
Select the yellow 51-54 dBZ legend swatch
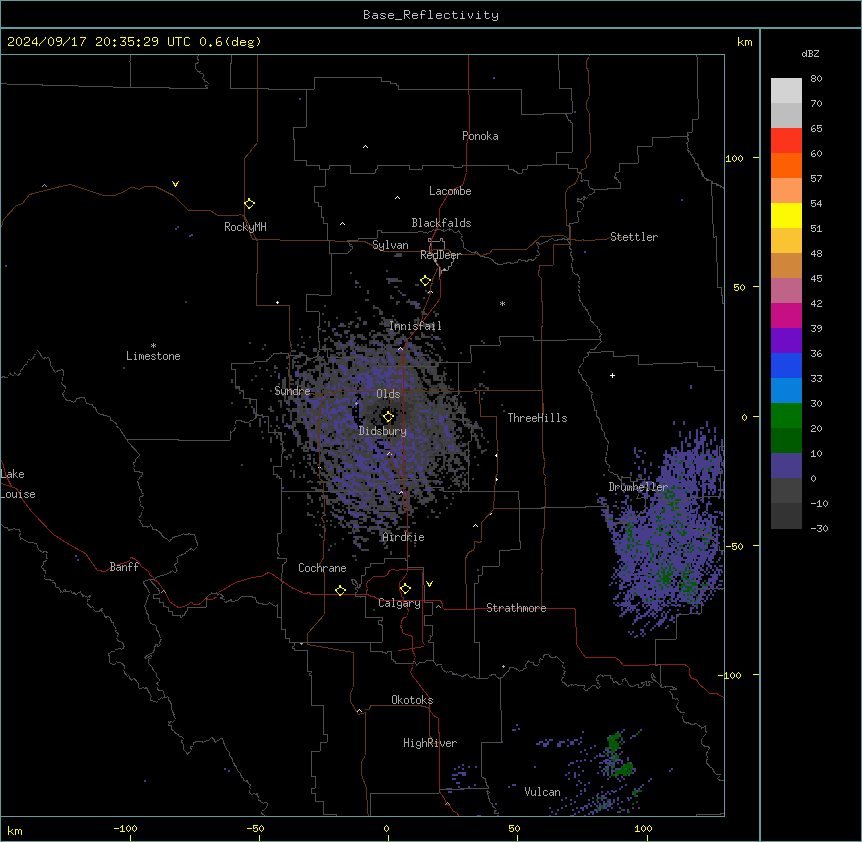pos(786,216)
